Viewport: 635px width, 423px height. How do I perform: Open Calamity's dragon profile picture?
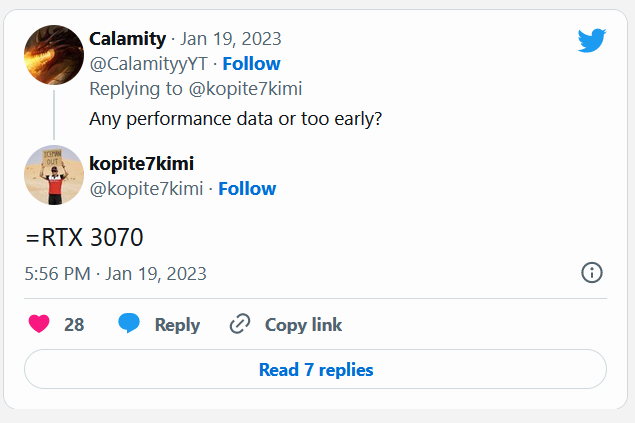(54, 55)
